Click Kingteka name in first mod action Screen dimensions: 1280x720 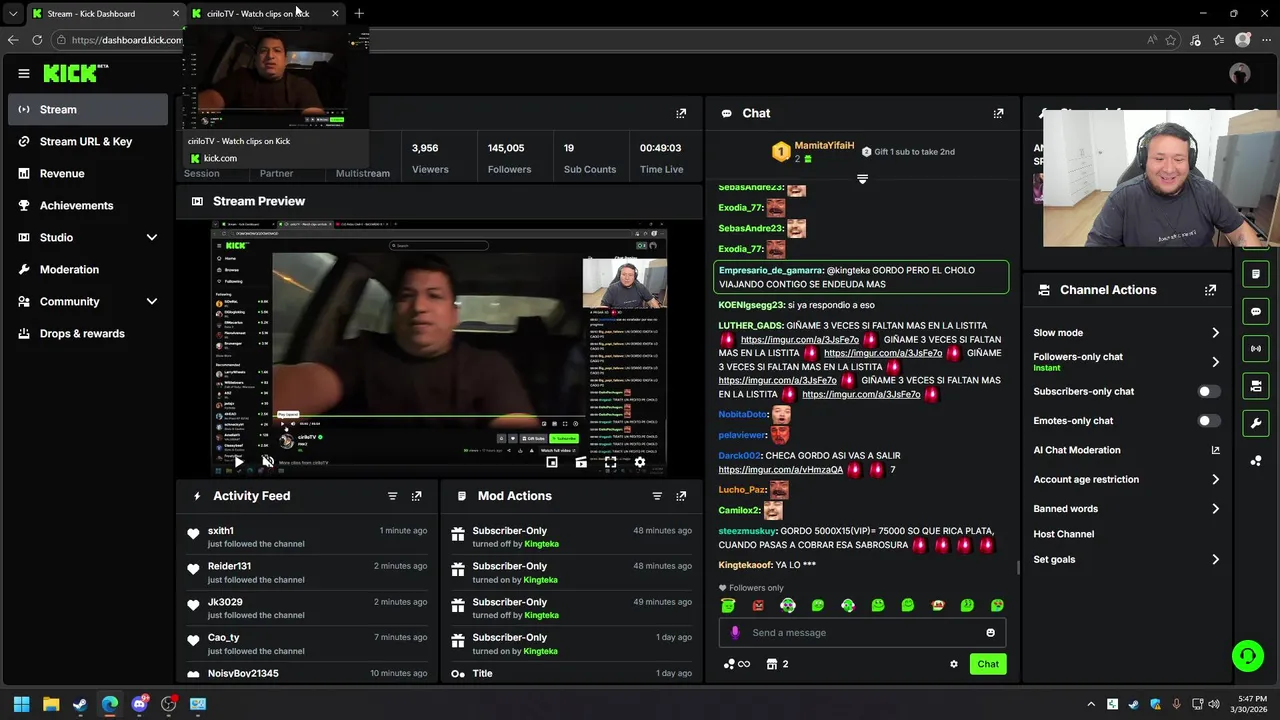pyautogui.click(x=541, y=544)
